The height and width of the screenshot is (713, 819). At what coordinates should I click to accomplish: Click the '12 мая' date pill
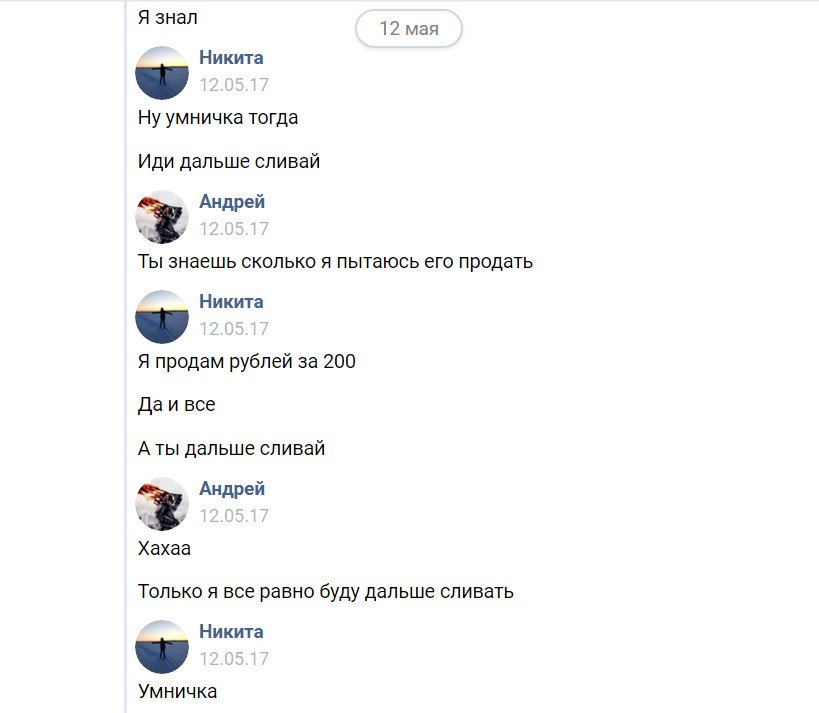[x=408, y=29]
